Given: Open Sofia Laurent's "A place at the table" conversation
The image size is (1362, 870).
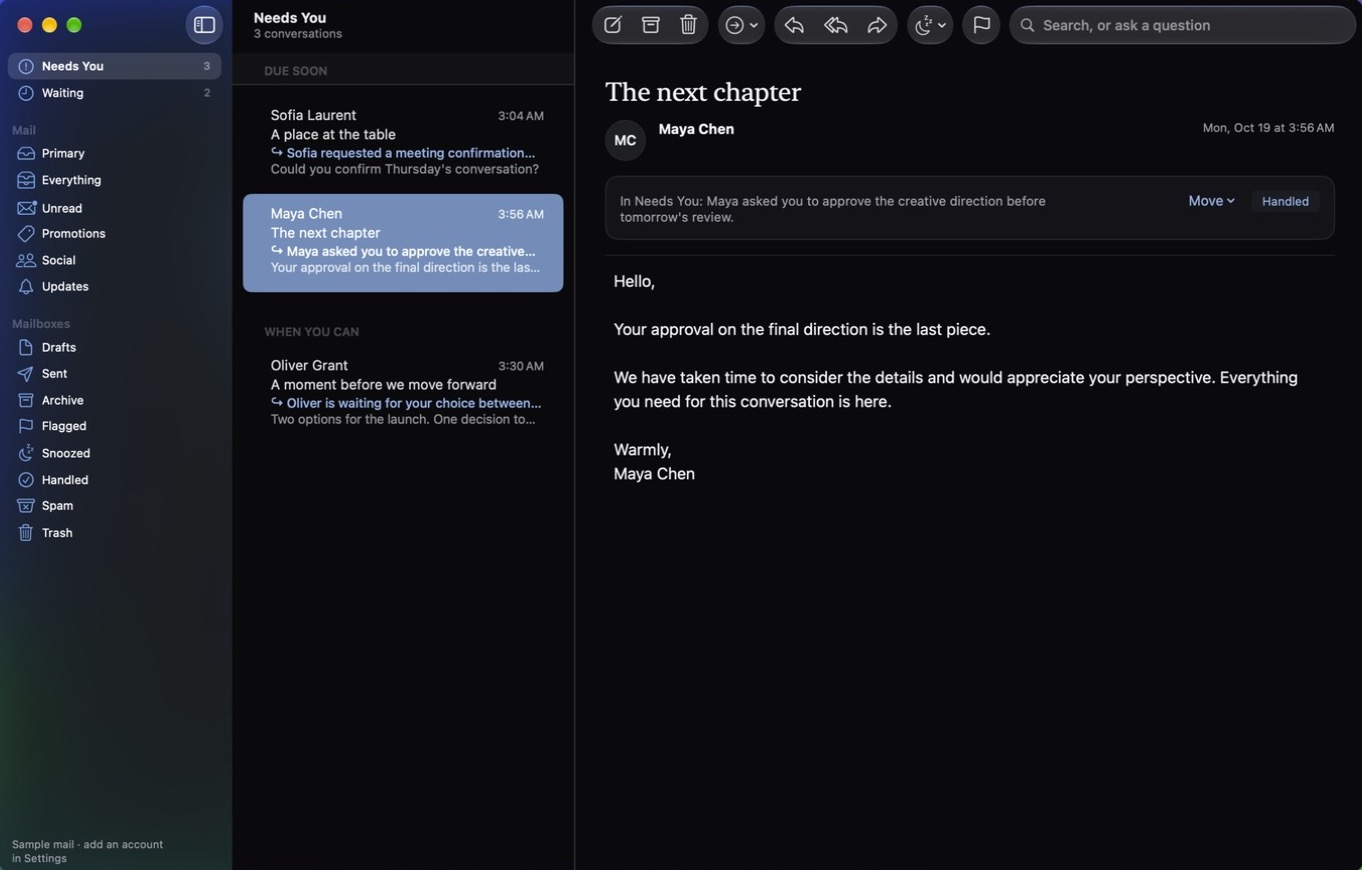Looking at the screenshot, I should [403, 142].
